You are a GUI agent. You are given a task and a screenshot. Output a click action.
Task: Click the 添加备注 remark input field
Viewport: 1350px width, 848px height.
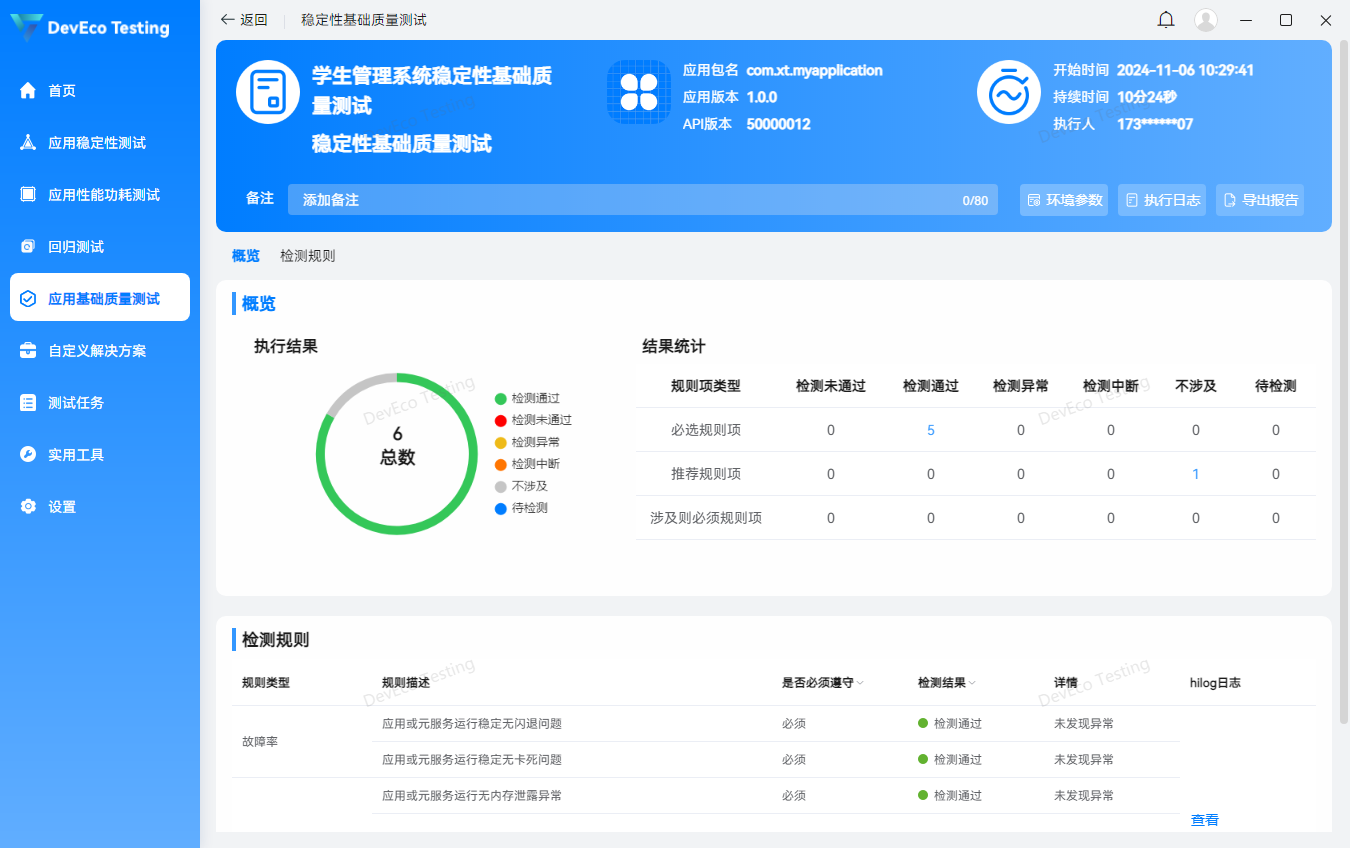point(643,200)
